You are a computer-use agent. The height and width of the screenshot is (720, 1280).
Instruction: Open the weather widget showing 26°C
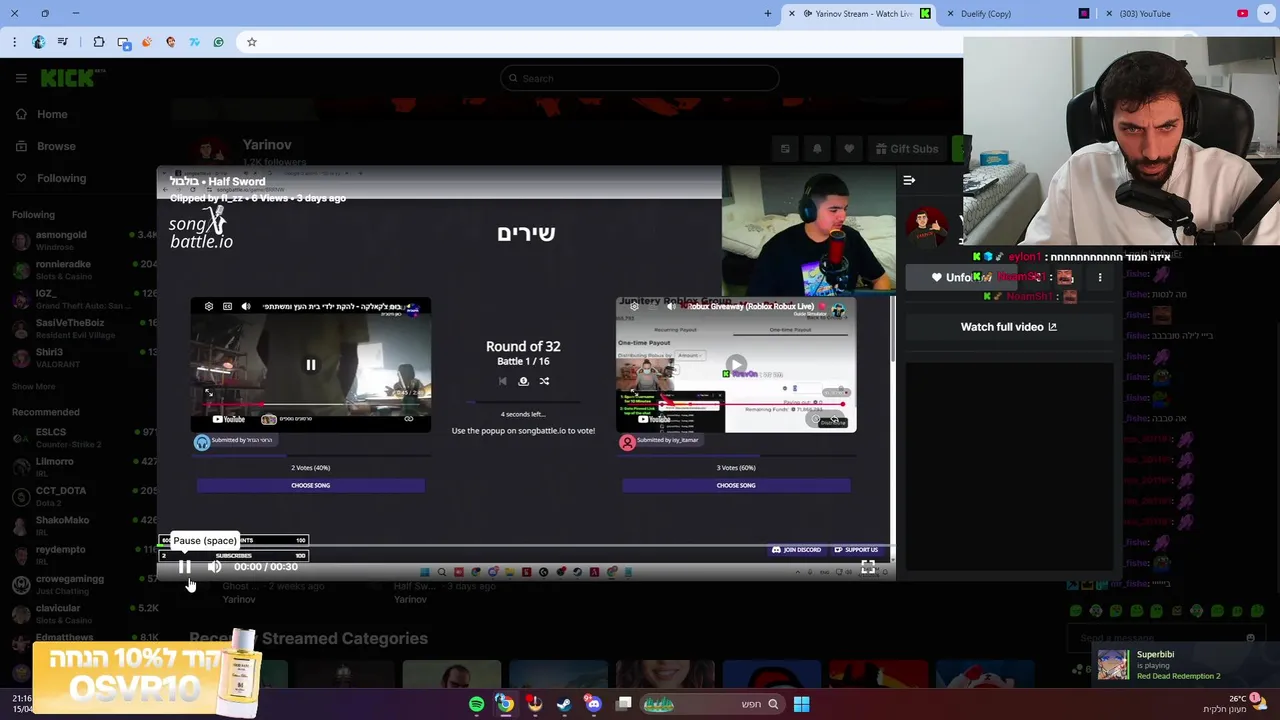pos(1237,703)
